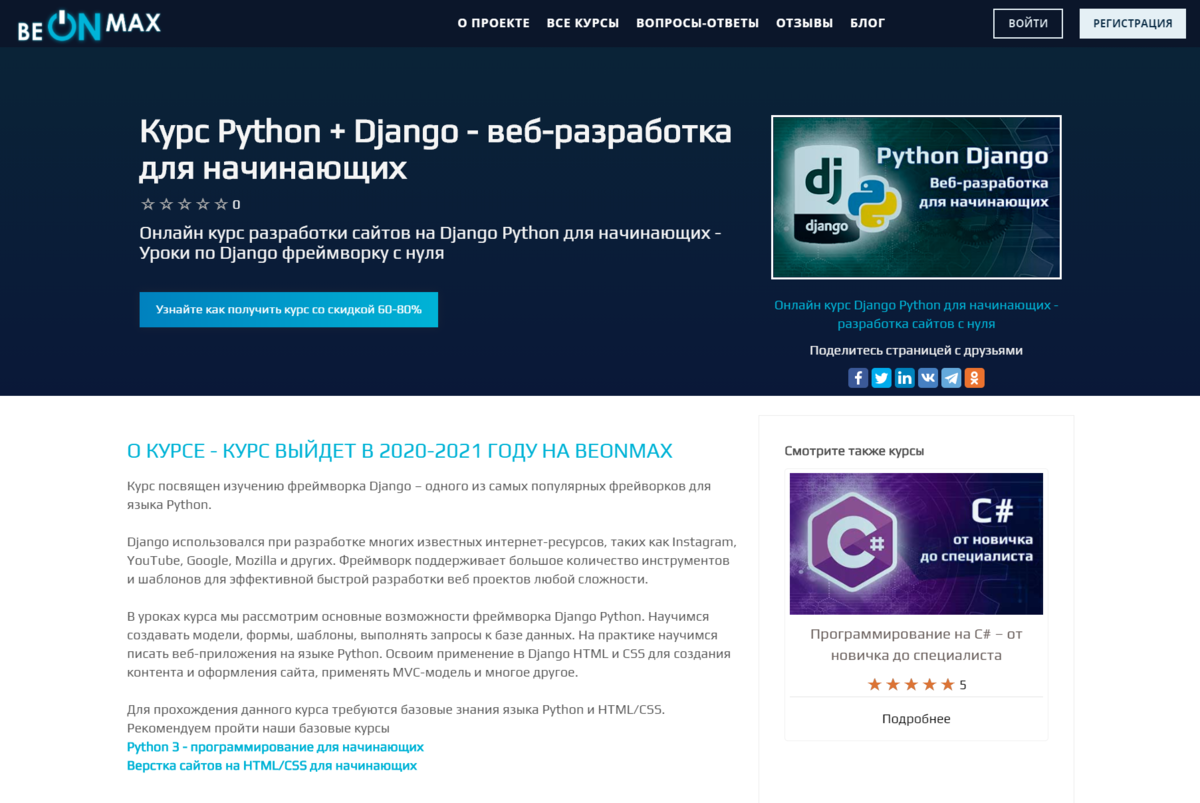
Task: Click Поделитесь страницей с друзьями text
Action: pos(916,351)
